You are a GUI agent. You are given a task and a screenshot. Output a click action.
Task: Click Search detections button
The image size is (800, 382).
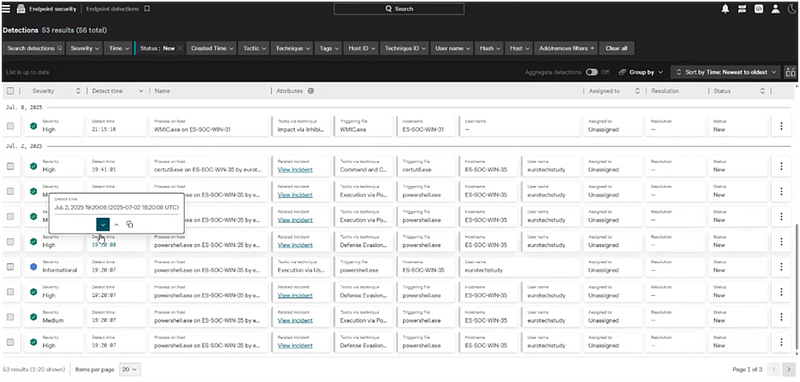click(x=35, y=48)
